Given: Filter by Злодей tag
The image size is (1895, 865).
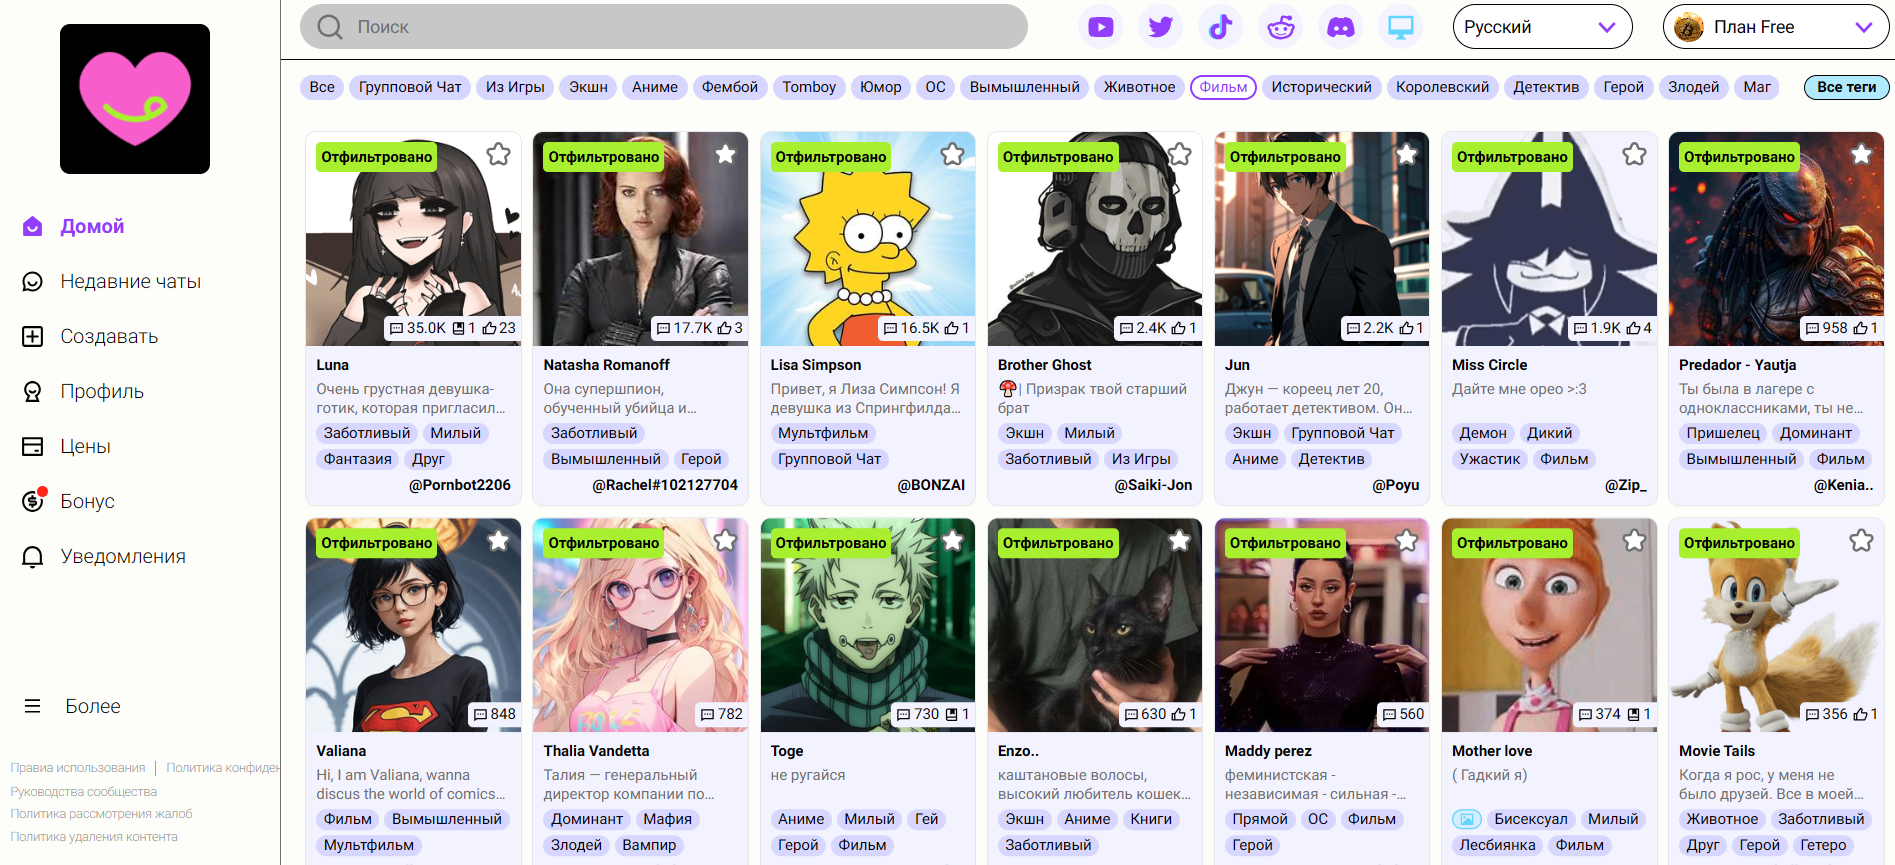Looking at the screenshot, I should point(1694,87).
